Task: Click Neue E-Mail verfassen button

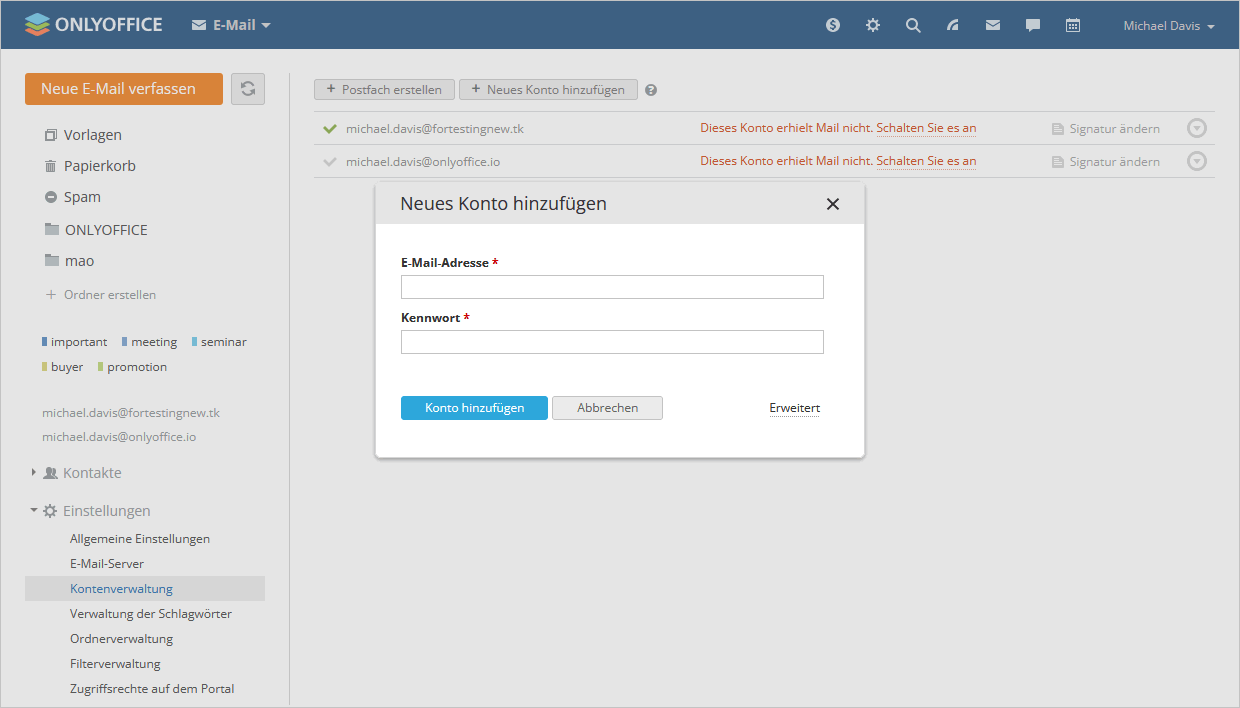Action: point(124,88)
